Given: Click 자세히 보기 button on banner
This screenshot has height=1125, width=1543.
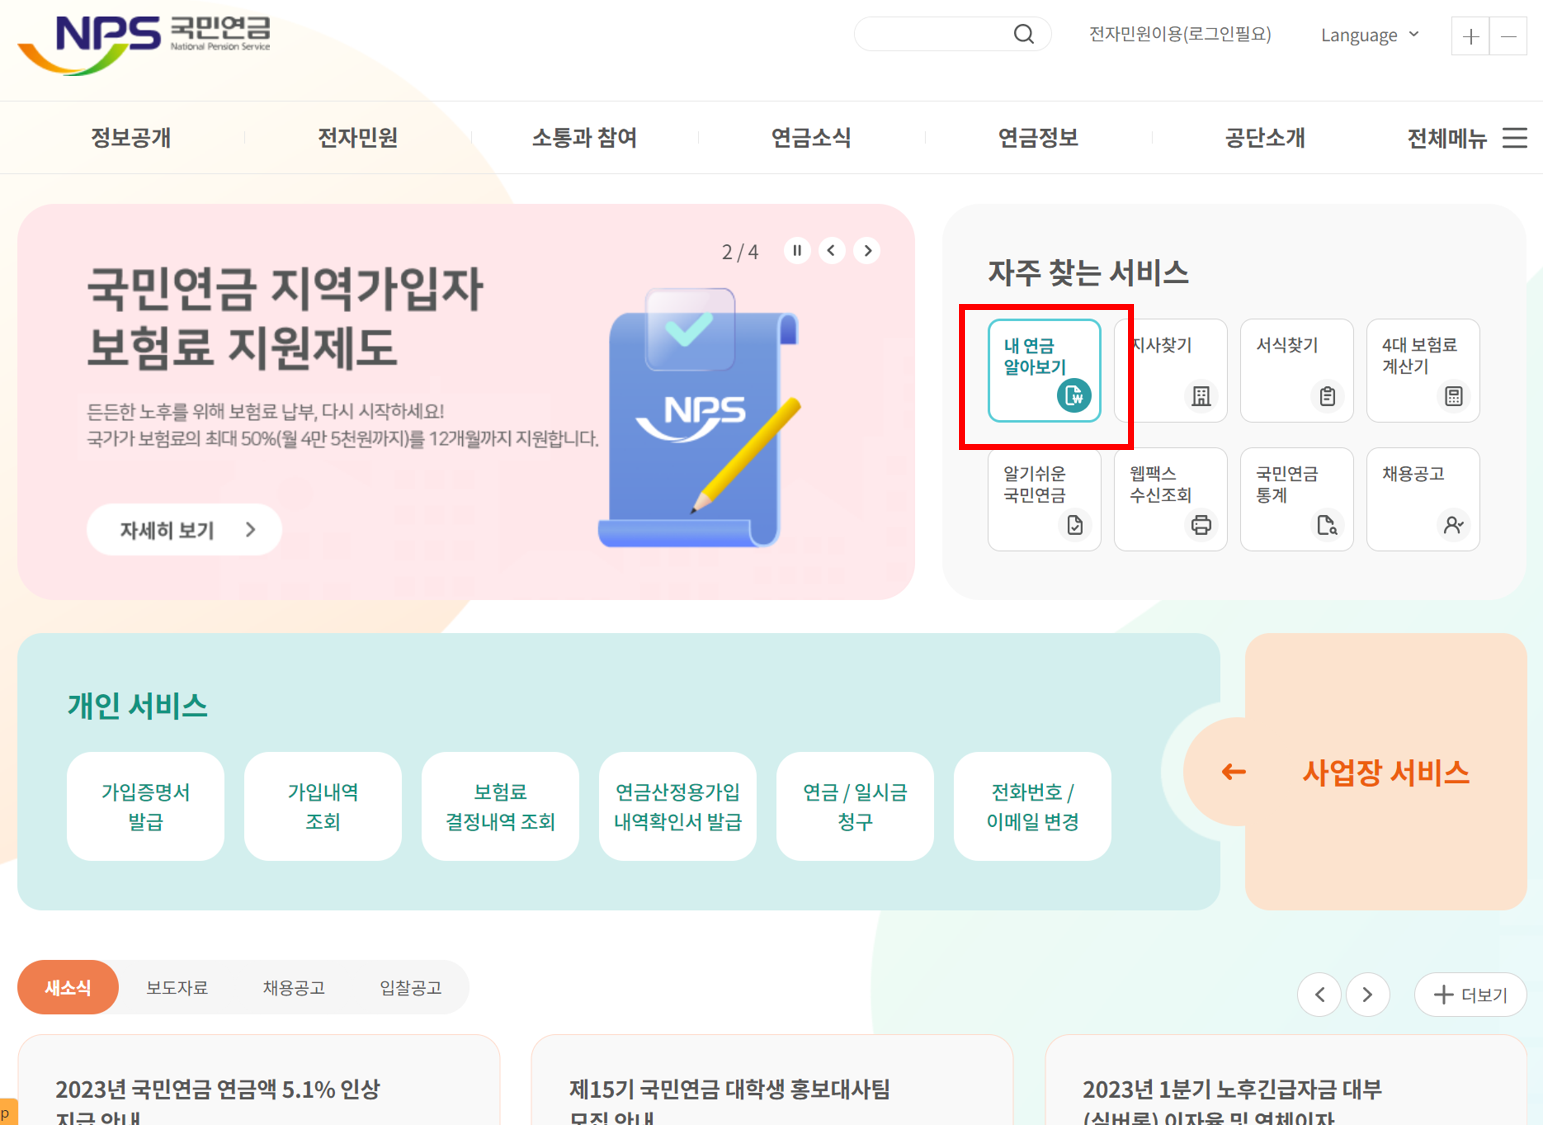Looking at the screenshot, I should [184, 530].
